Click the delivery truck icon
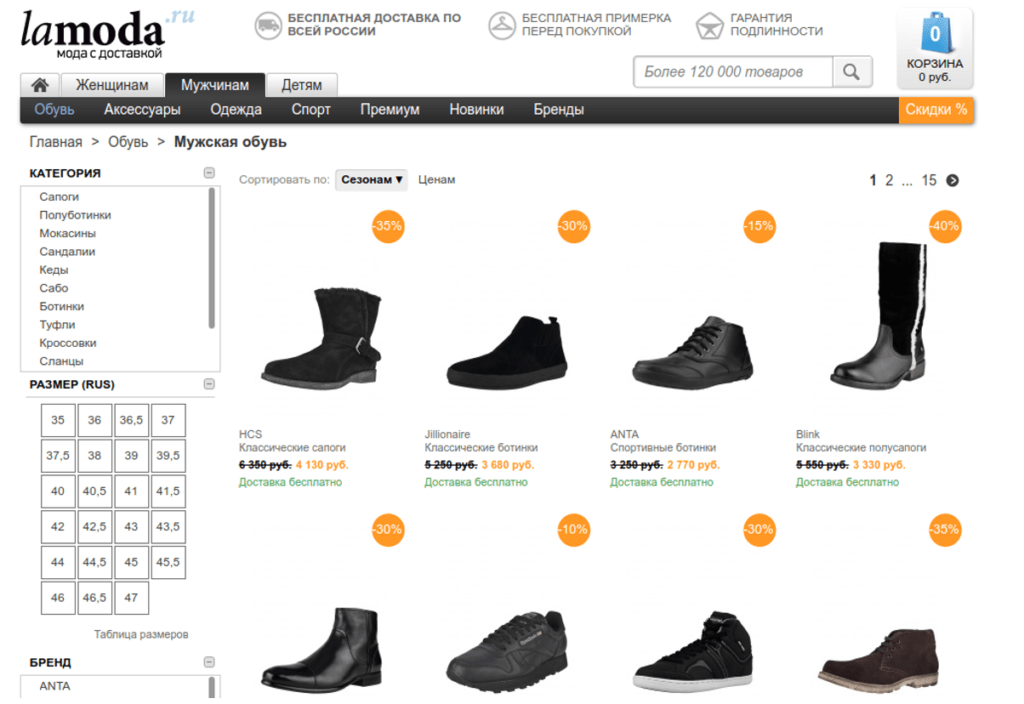The height and width of the screenshot is (704, 1024). (x=268, y=26)
